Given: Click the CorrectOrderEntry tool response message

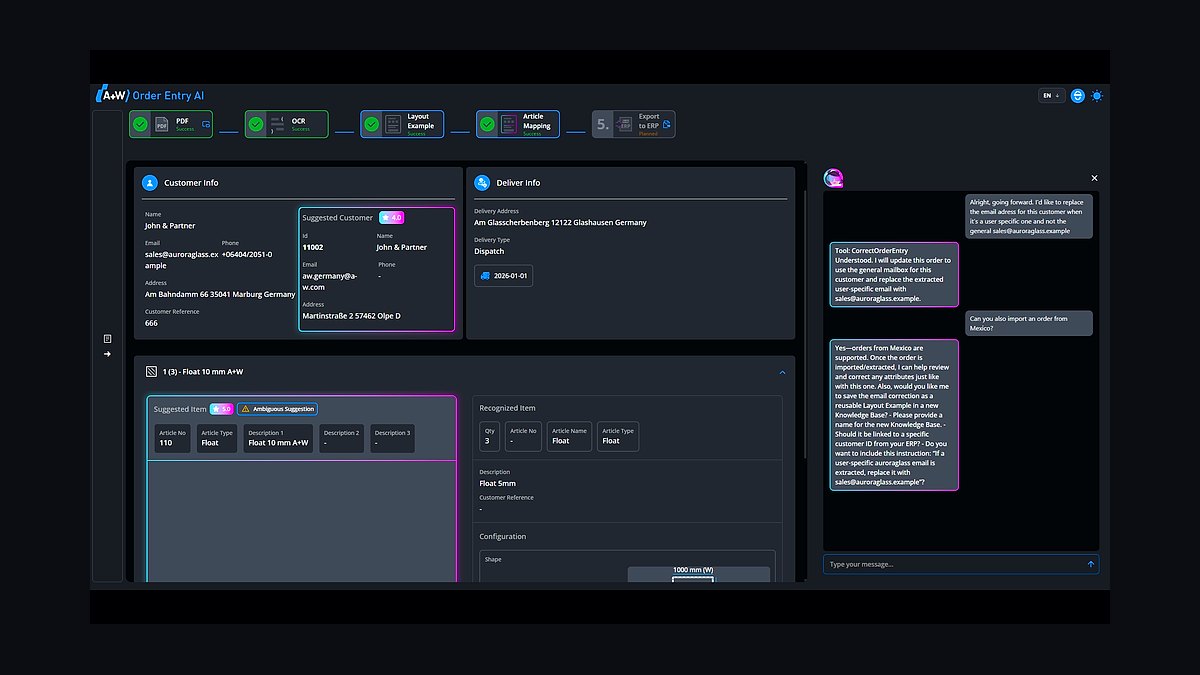Looking at the screenshot, I should (894, 274).
